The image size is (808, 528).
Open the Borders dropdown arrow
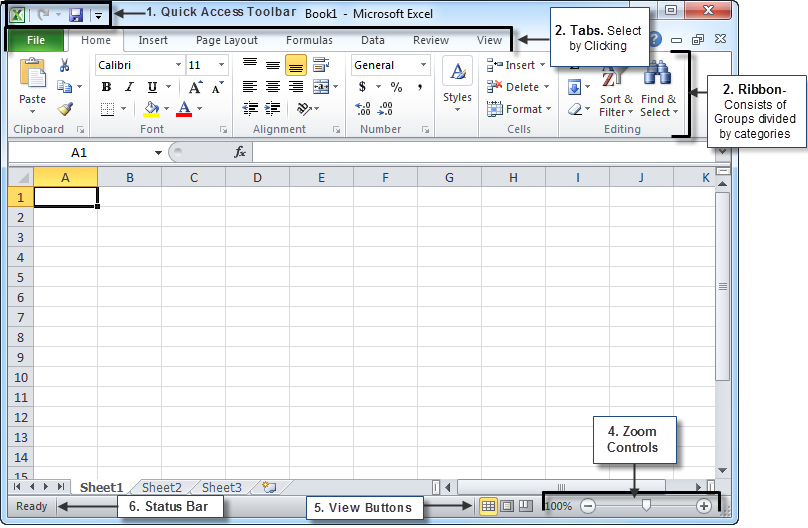(x=123, y=109)
